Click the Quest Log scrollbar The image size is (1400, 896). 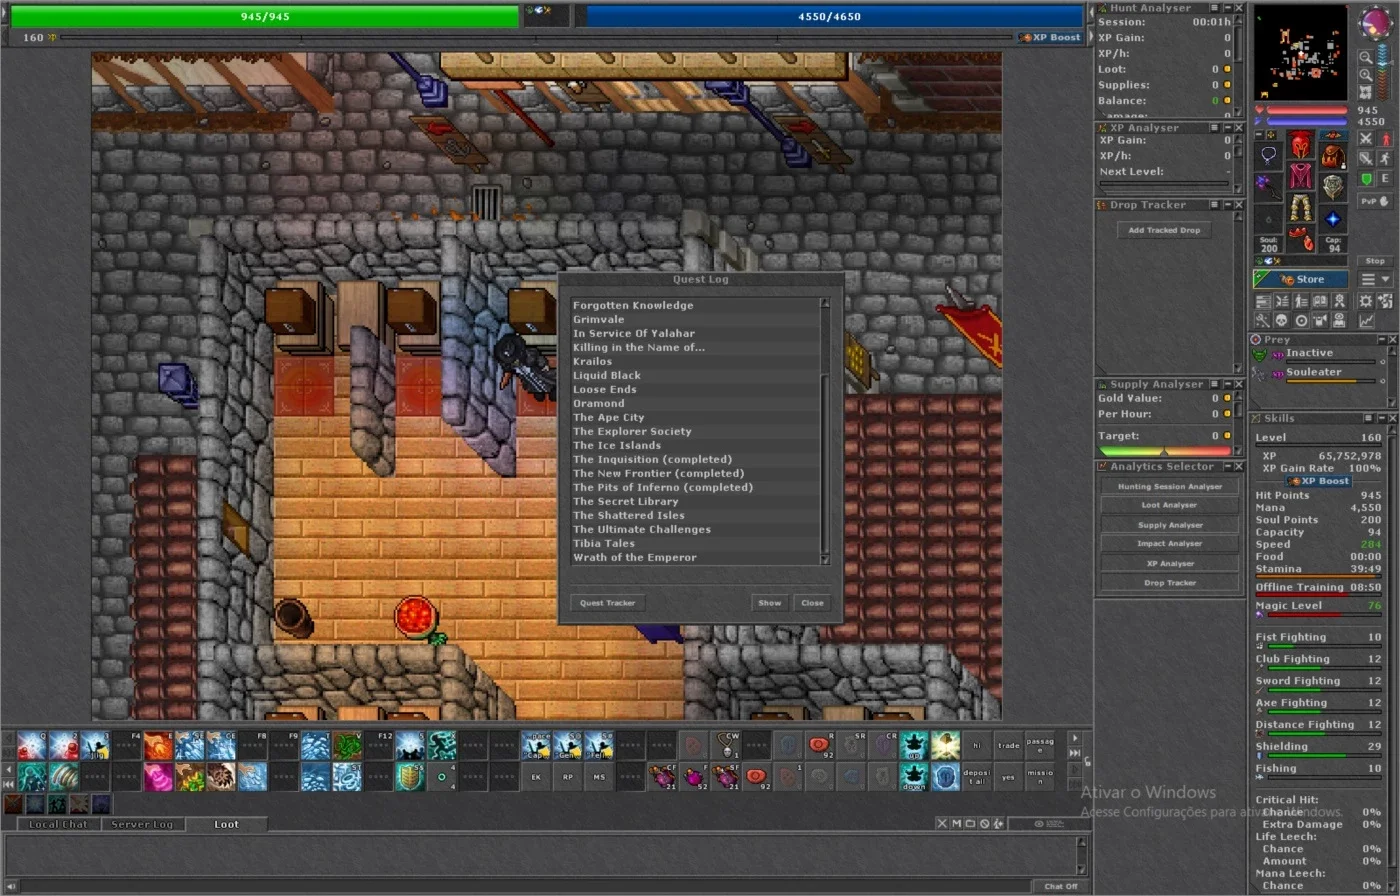[x=825, y=431]
